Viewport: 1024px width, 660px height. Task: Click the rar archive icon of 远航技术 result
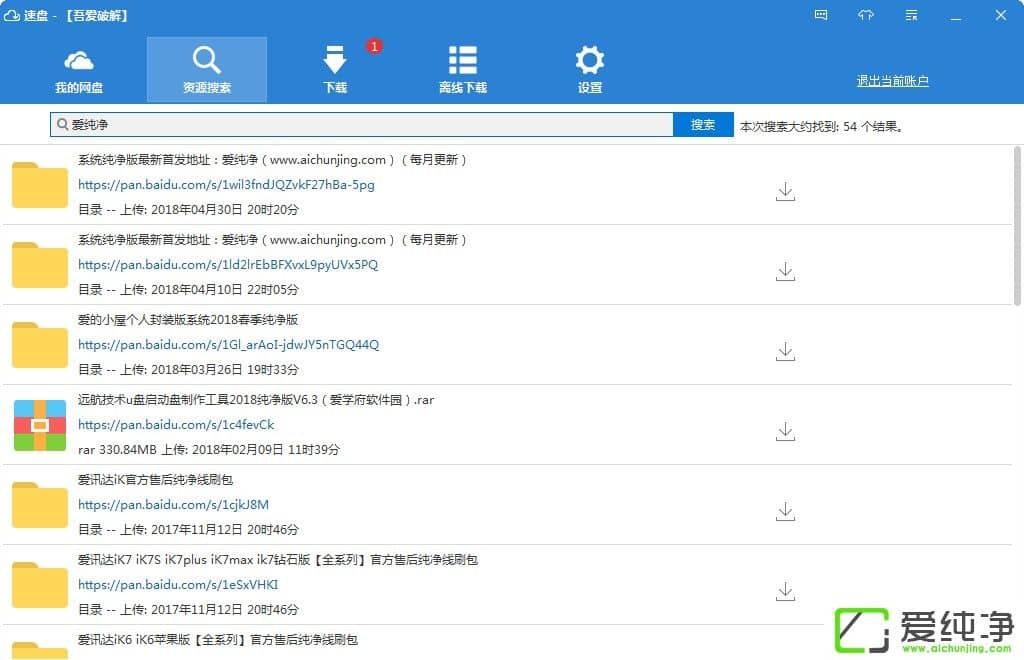[x=39, y=425]
